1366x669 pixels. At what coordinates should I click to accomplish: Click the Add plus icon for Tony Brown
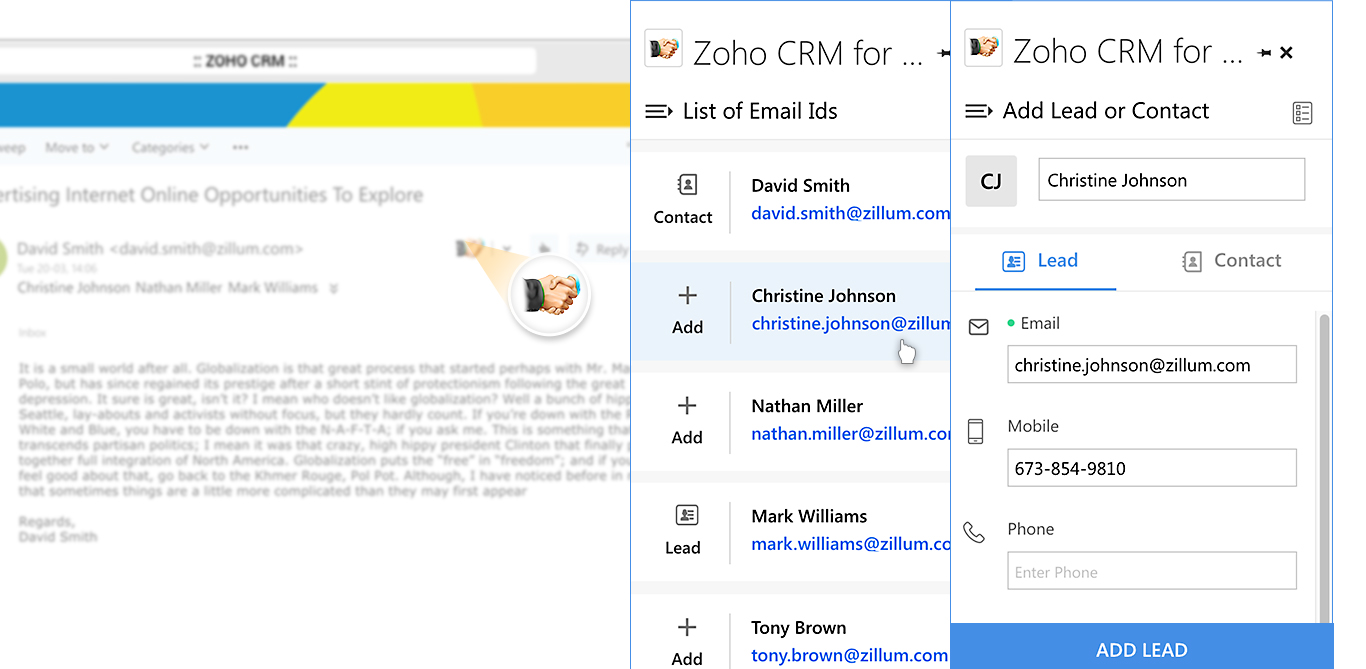click(687, 628)
